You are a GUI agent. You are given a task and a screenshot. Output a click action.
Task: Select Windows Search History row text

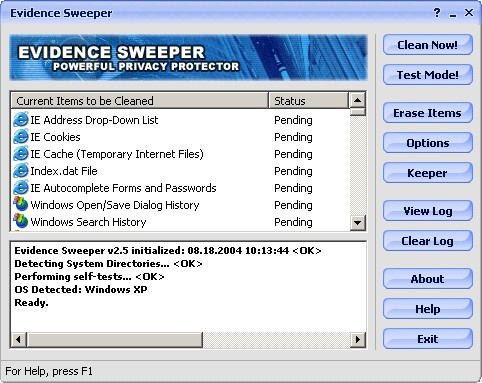[x=88, y=222]
